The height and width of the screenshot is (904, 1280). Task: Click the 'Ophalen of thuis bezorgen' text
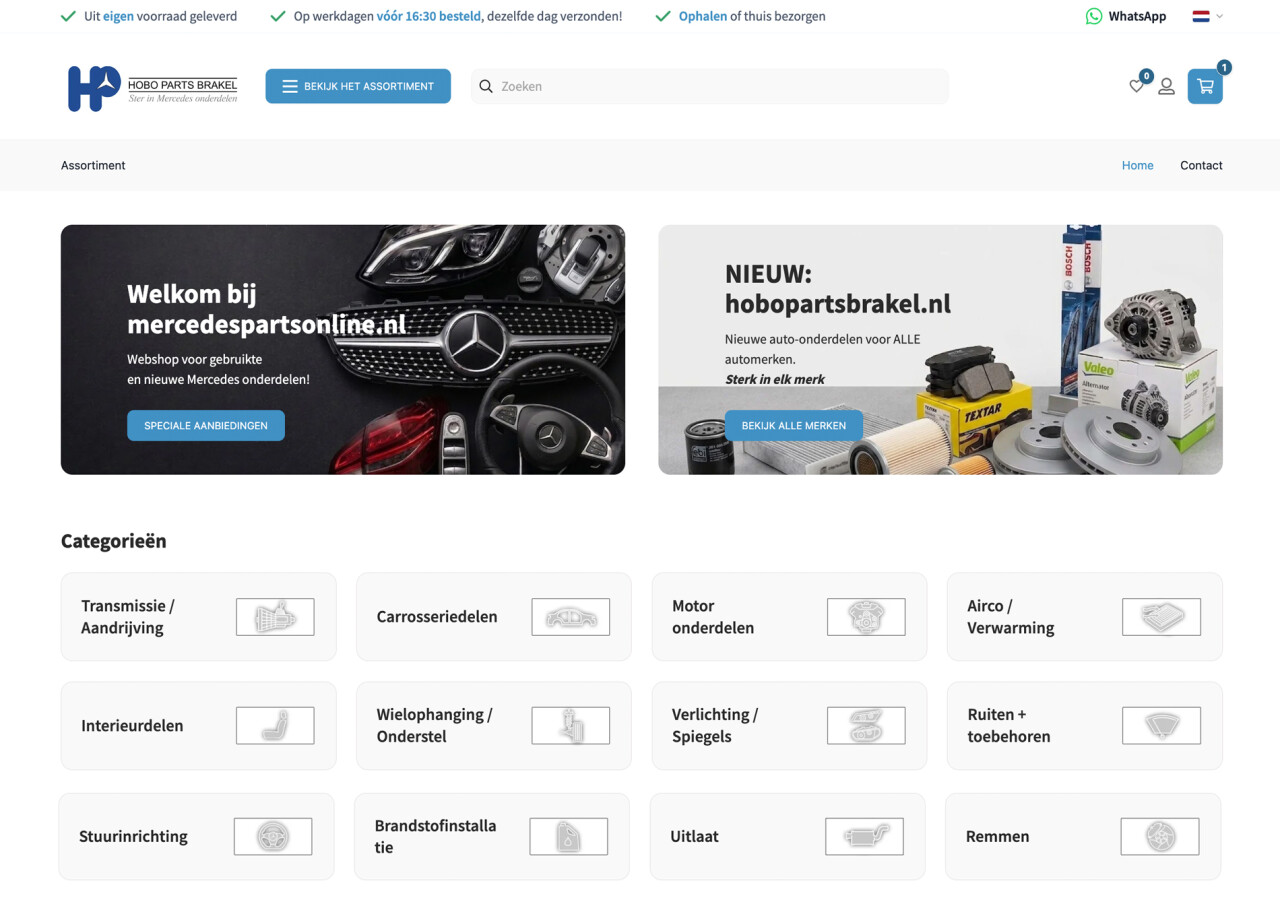[752, 16]
